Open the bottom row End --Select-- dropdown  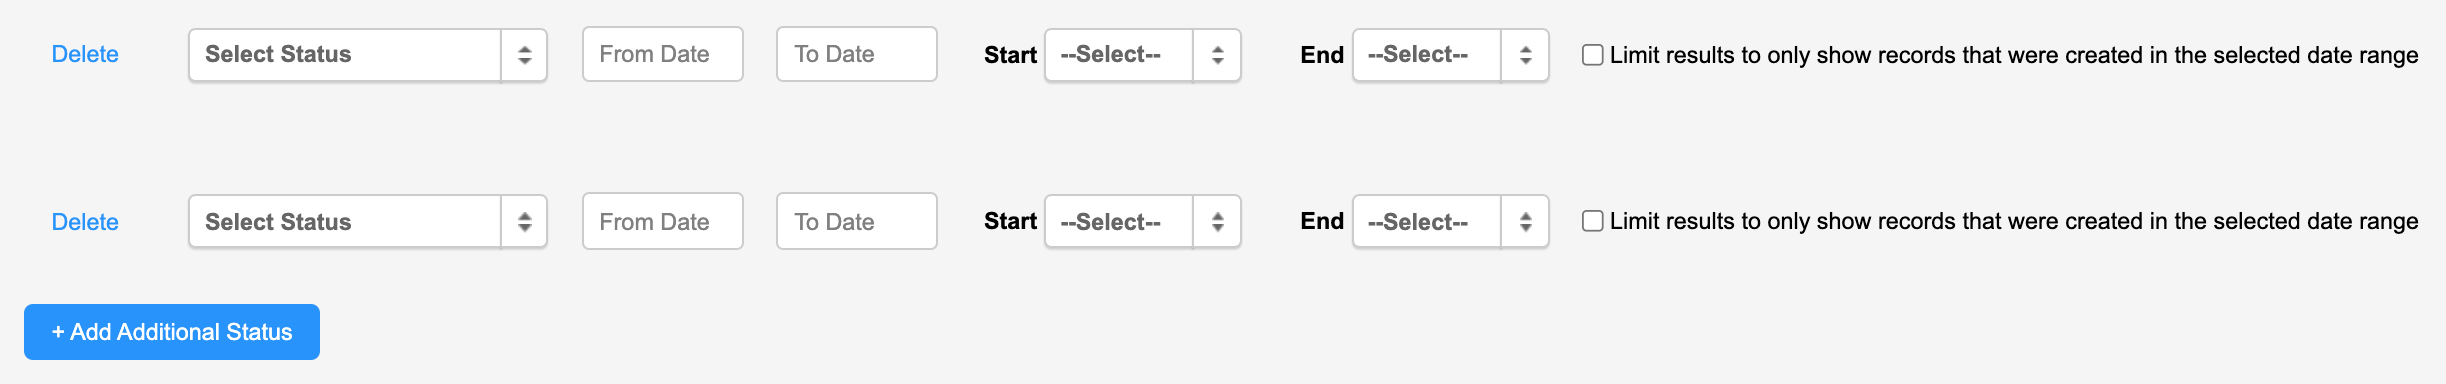pyautogui.click(x=1451, y=221)
